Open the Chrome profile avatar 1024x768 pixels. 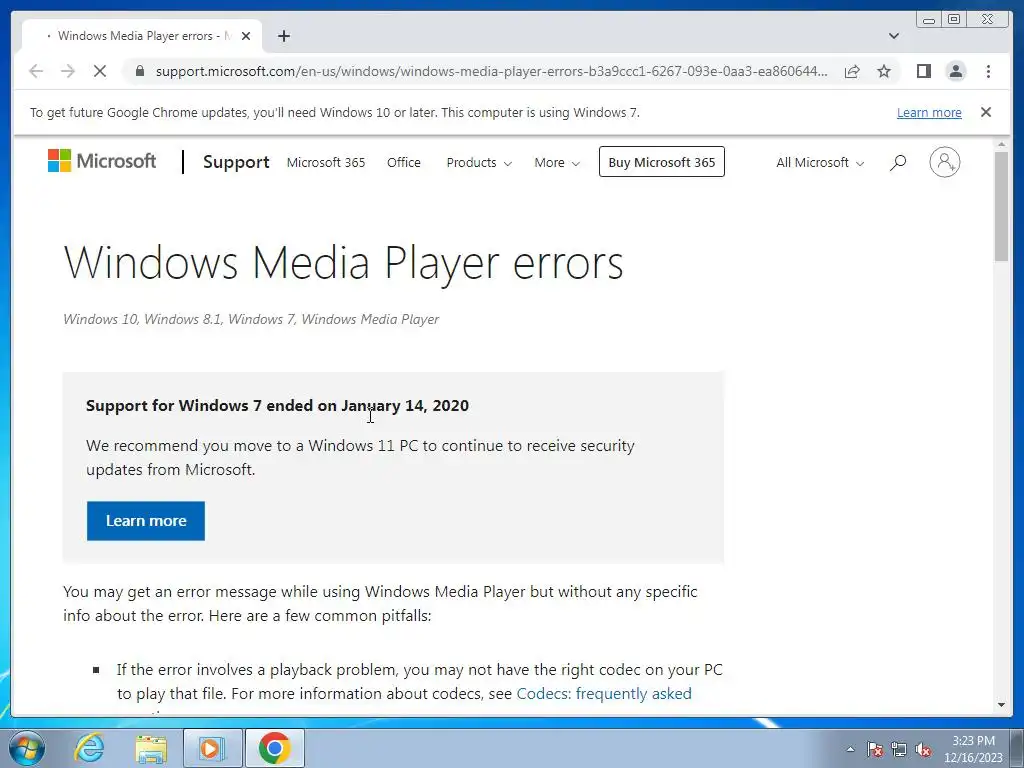955,71
